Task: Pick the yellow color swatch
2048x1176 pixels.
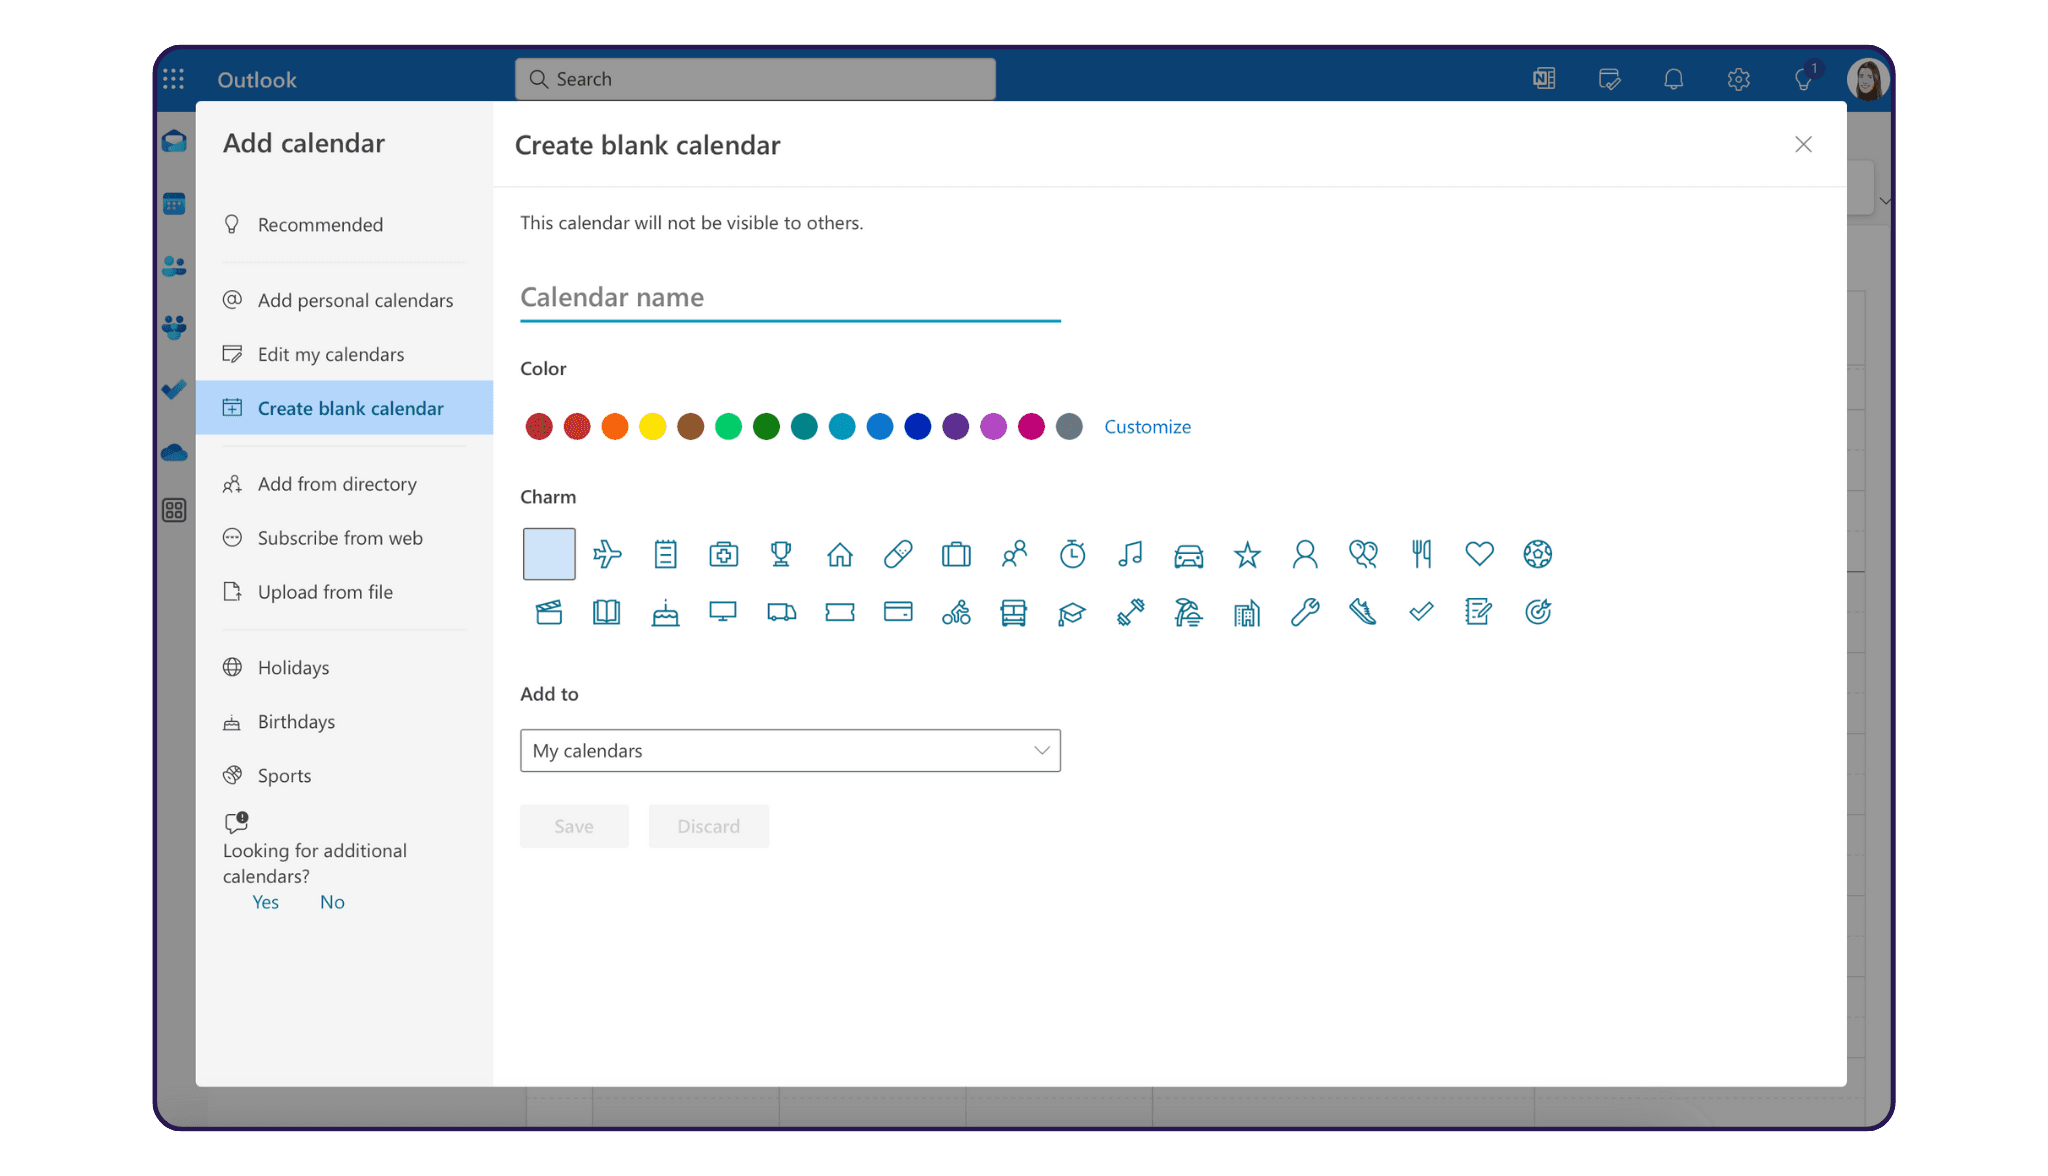Action: coord(653,427)
